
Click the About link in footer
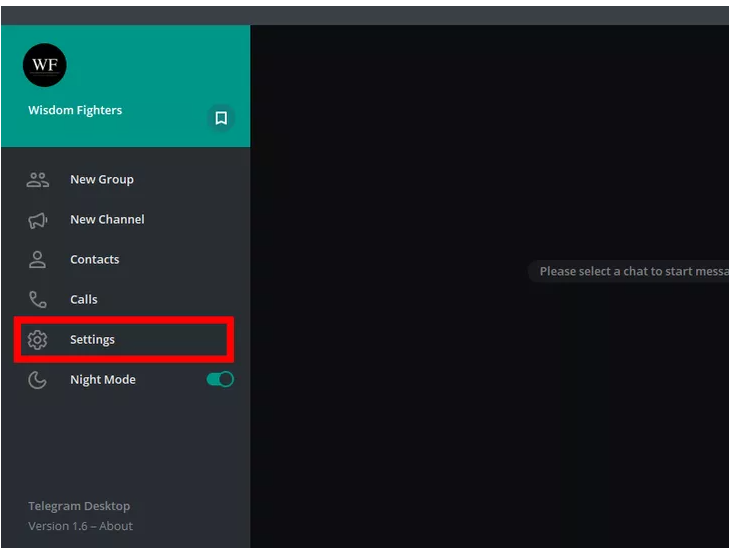coord(116,526)
